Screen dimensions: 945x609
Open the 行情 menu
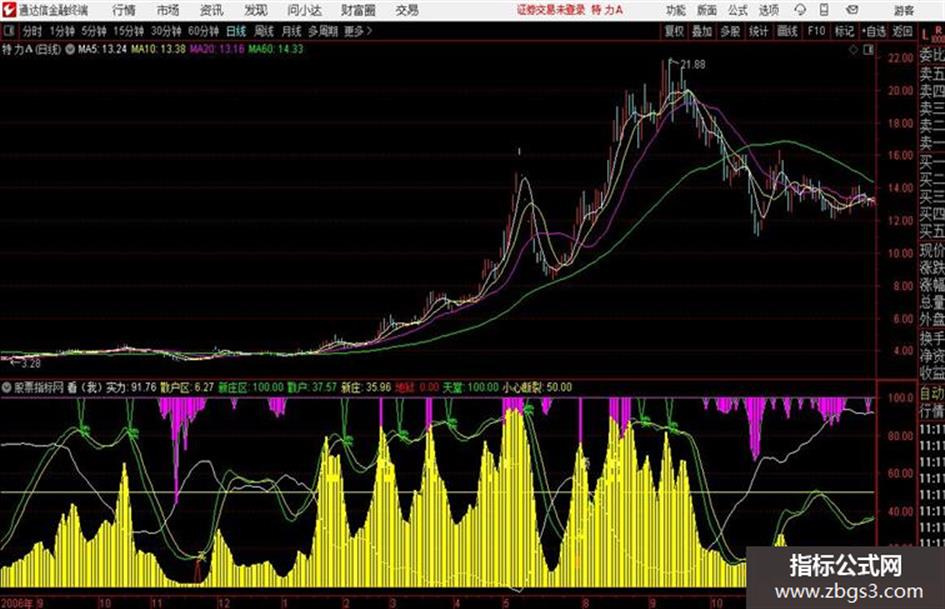tap(124, 10)
